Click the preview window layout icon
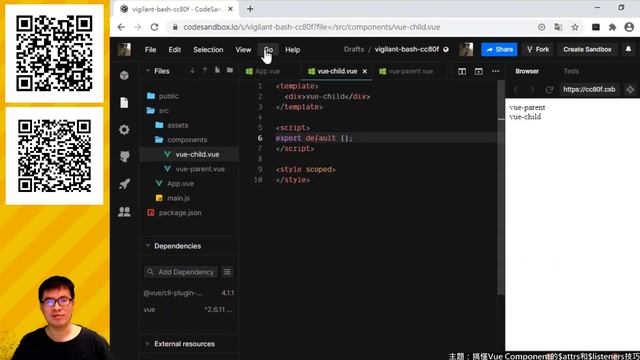 [479, 71]
